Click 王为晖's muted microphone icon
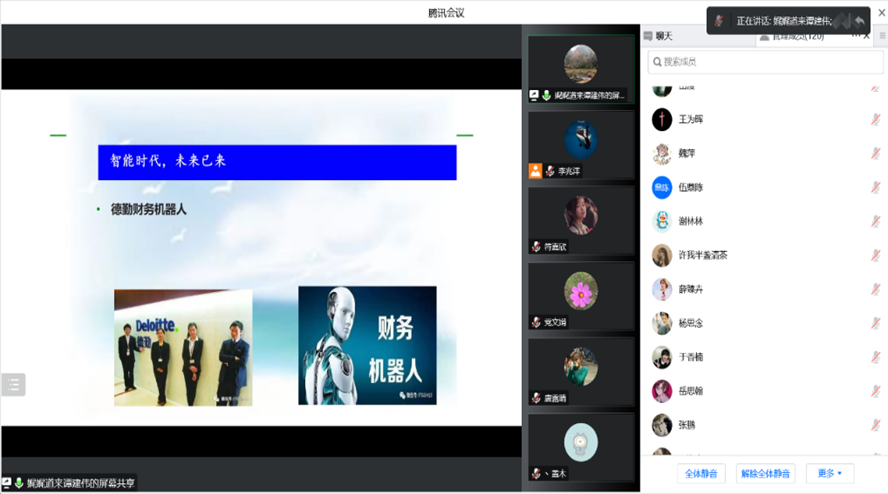888x494 pixels. click(875, 120)
